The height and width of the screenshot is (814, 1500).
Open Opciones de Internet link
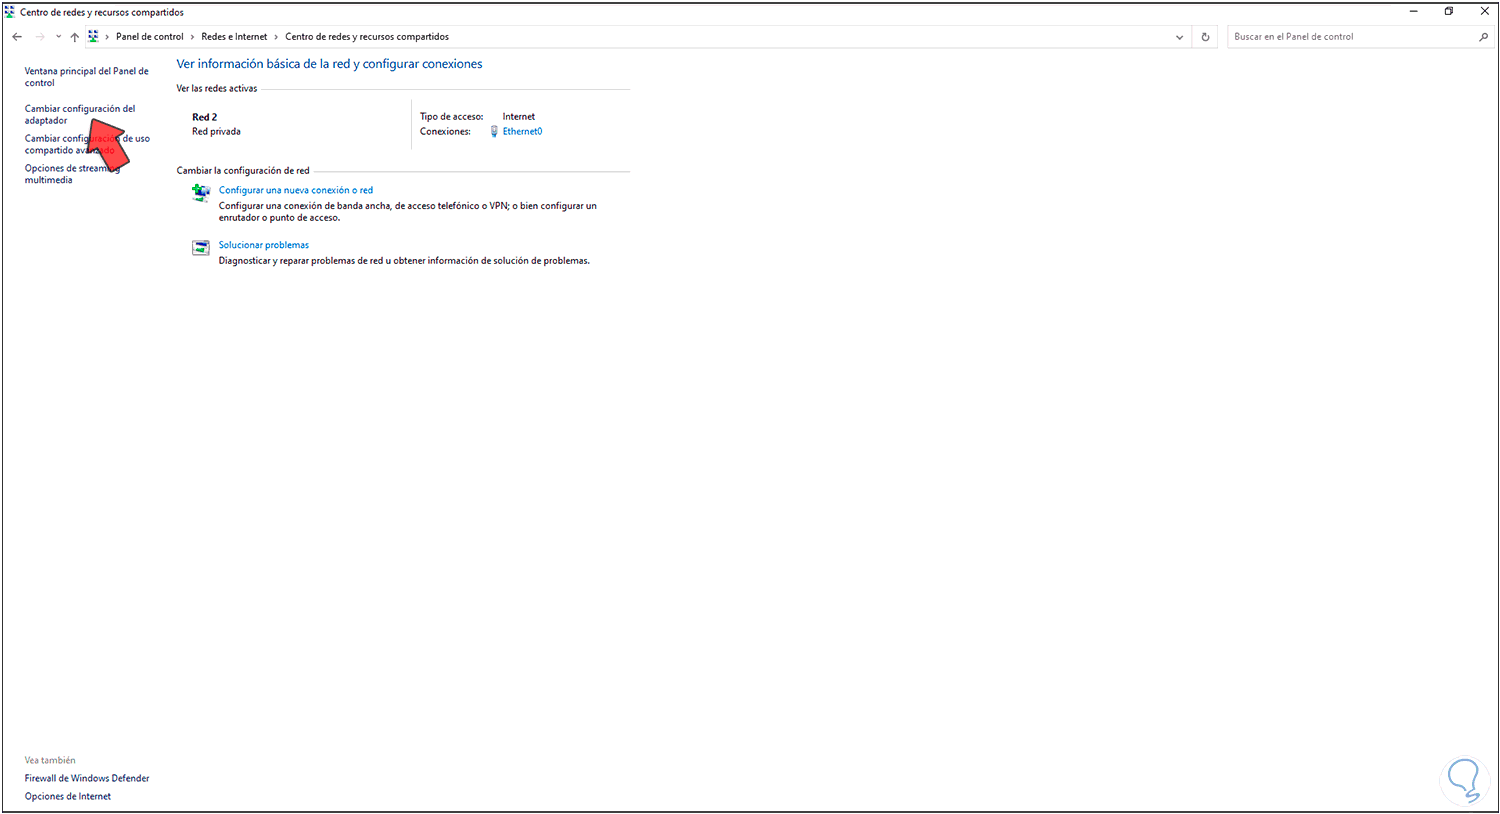(68, 796)
